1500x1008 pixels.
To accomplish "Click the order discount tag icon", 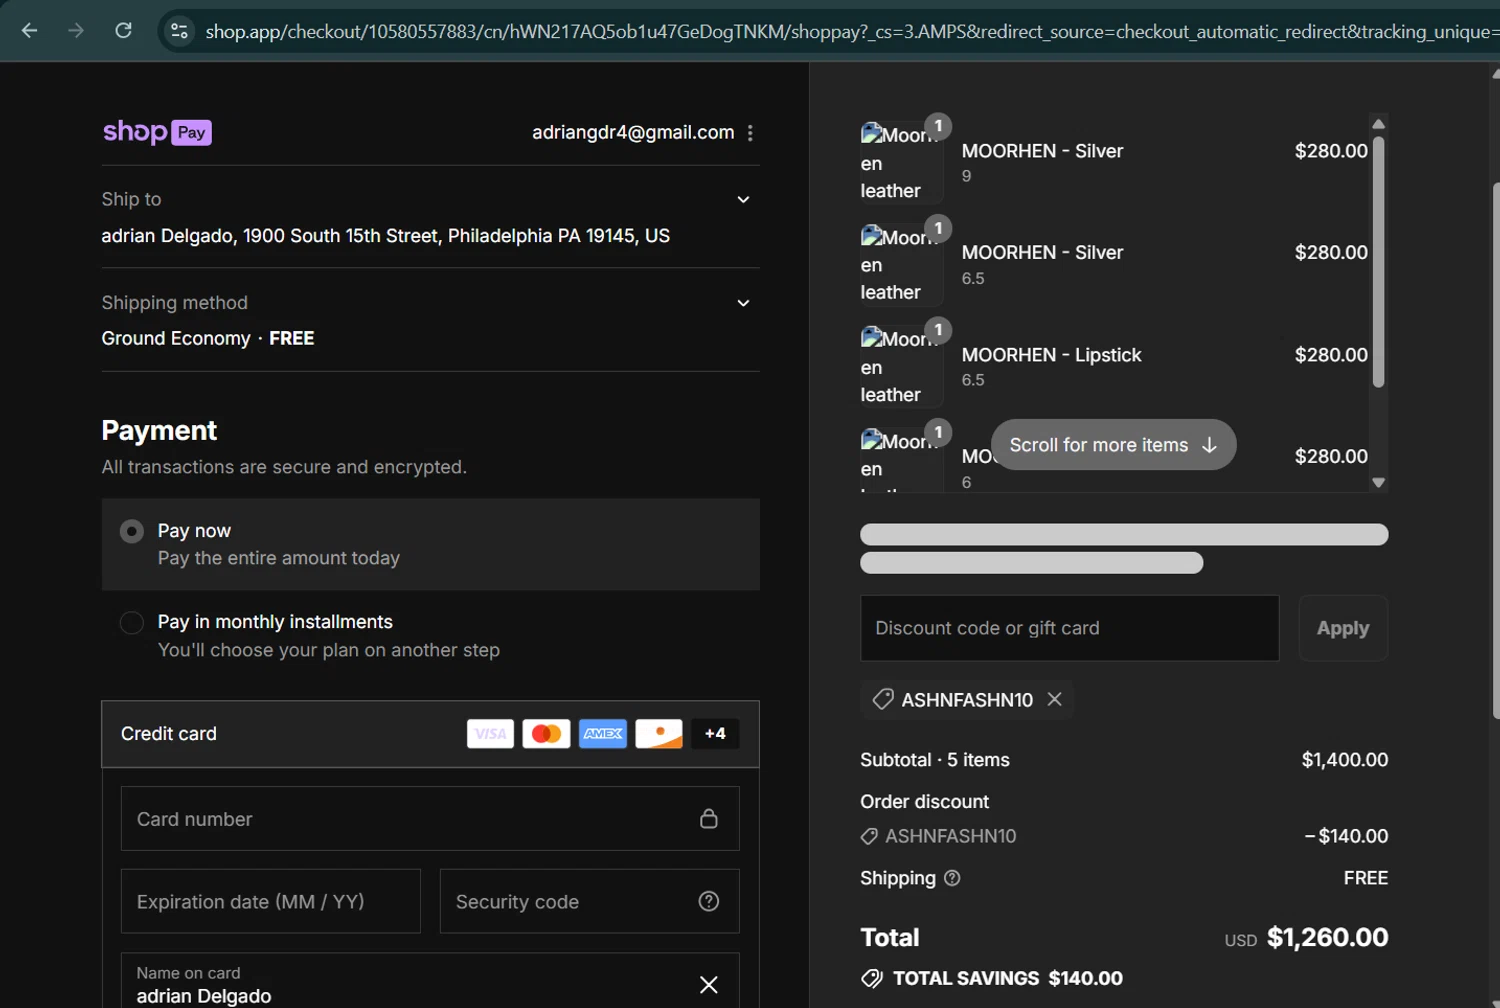I will 869,837.
